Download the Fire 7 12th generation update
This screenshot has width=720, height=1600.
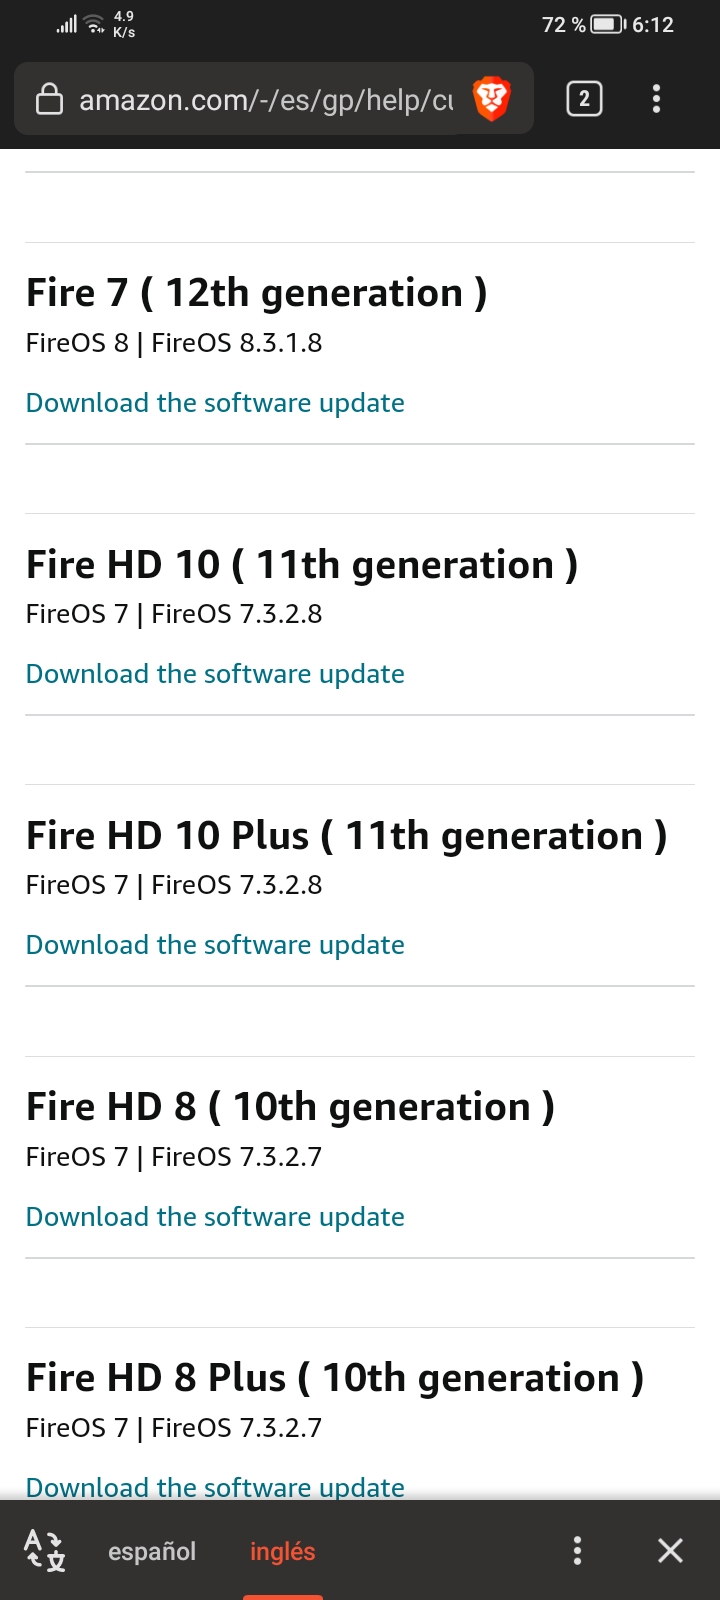[x=215, y=403]
